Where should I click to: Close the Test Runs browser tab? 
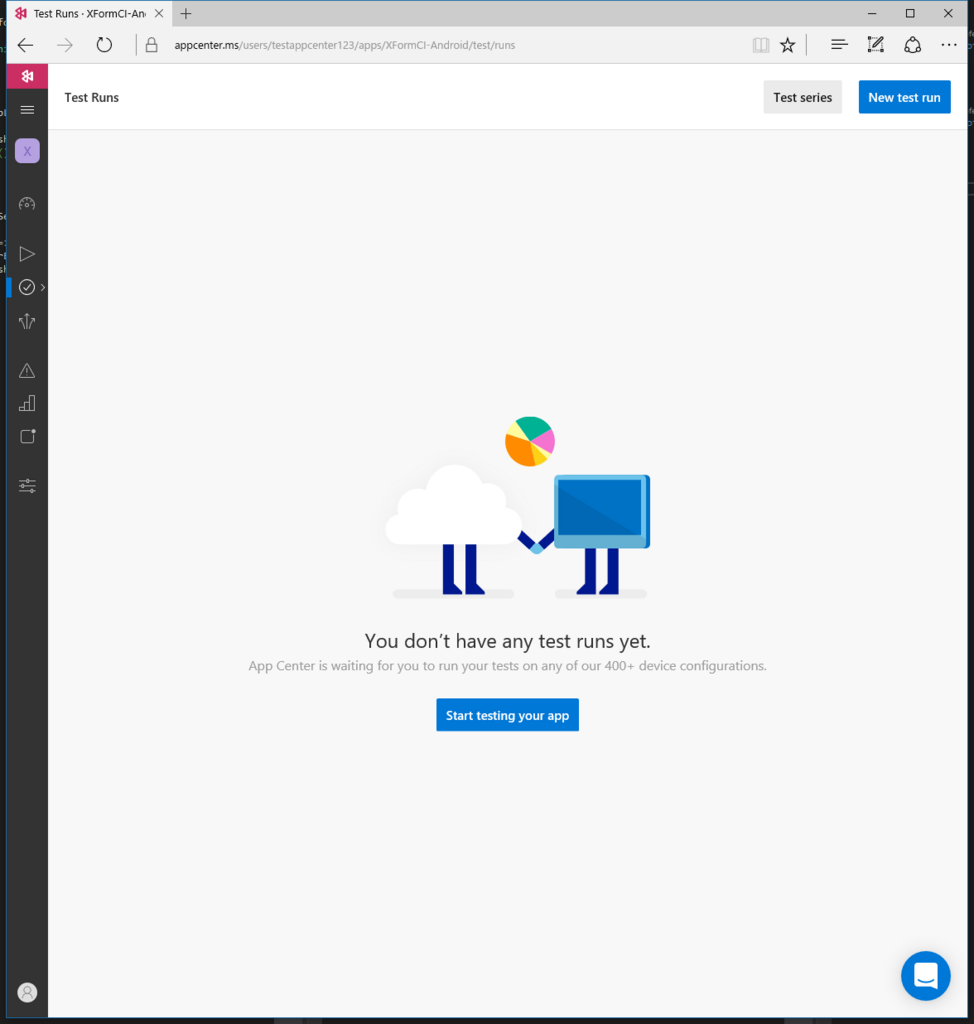159,14
